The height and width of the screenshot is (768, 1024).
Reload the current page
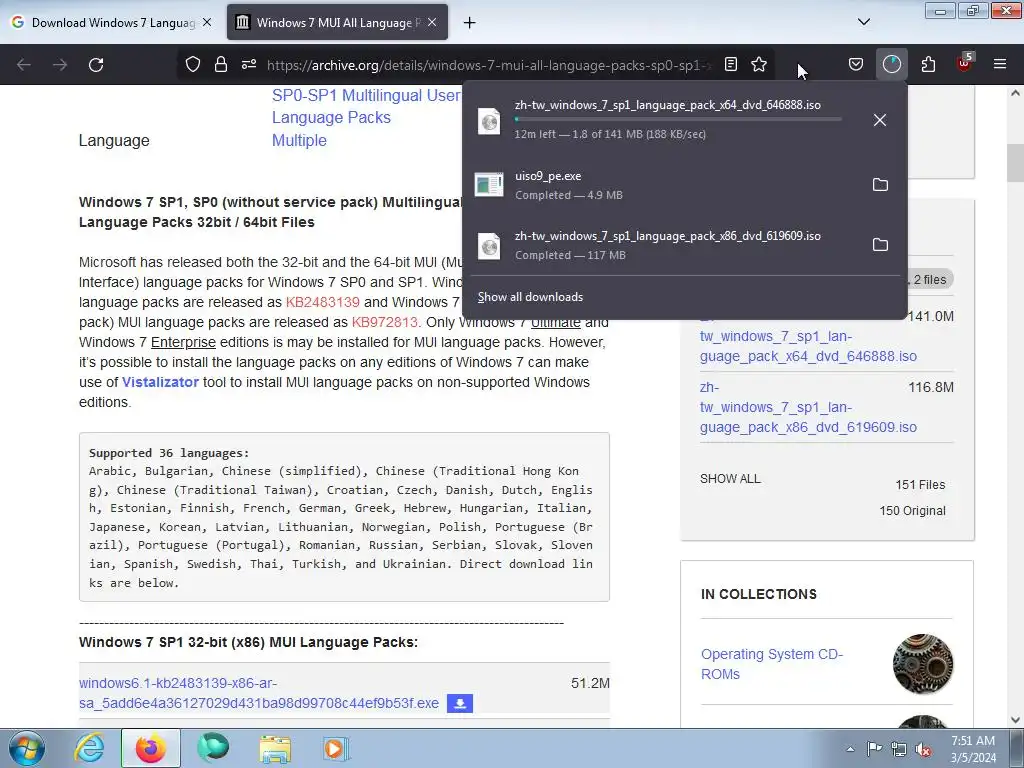coord(96,65)
